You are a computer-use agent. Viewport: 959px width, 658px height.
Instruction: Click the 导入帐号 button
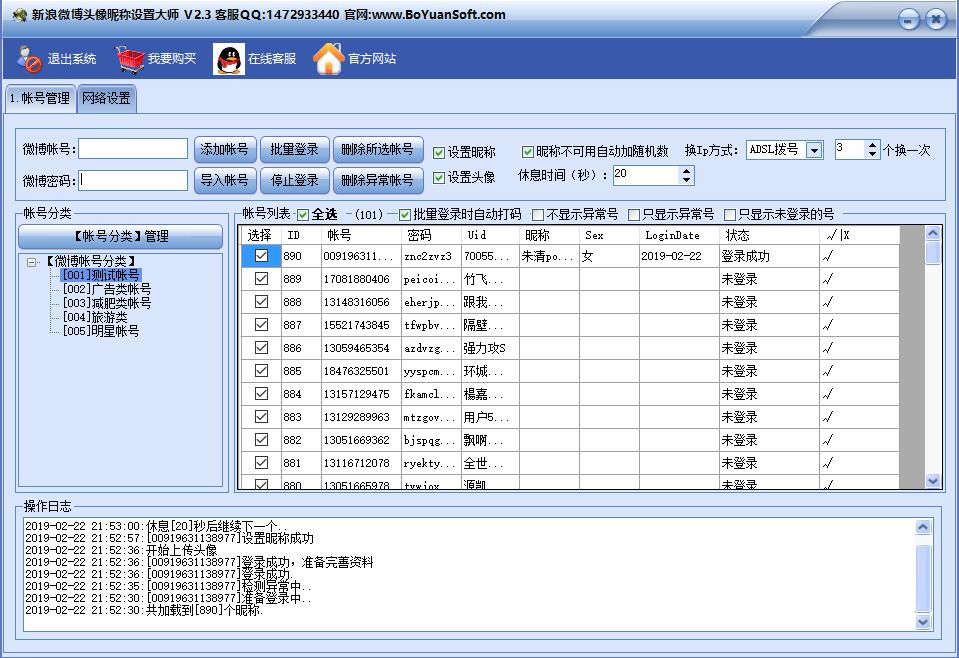224,180
